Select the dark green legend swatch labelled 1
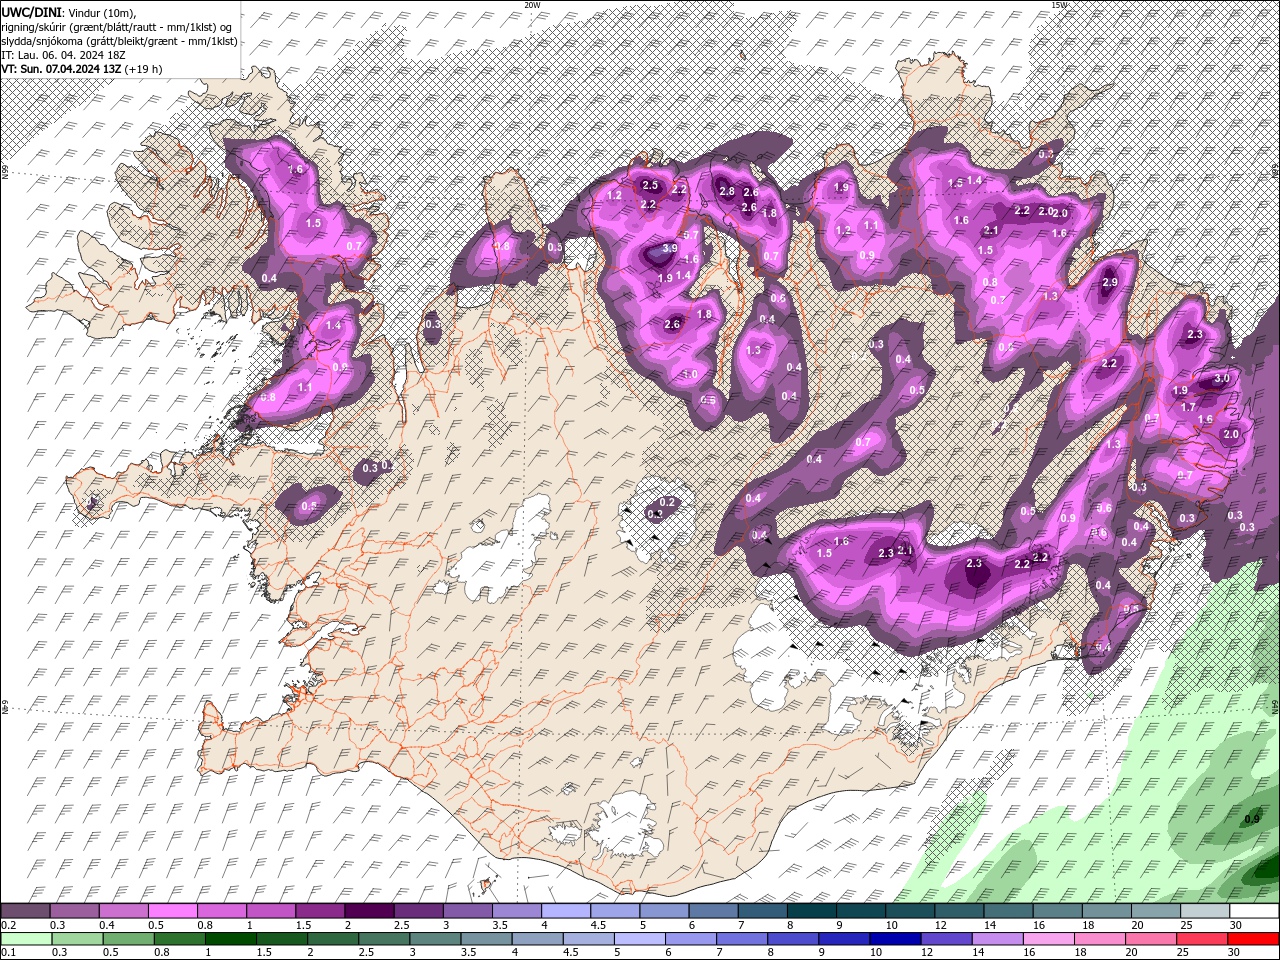The width and height of the screenshot is (1280, 960). 230,939
